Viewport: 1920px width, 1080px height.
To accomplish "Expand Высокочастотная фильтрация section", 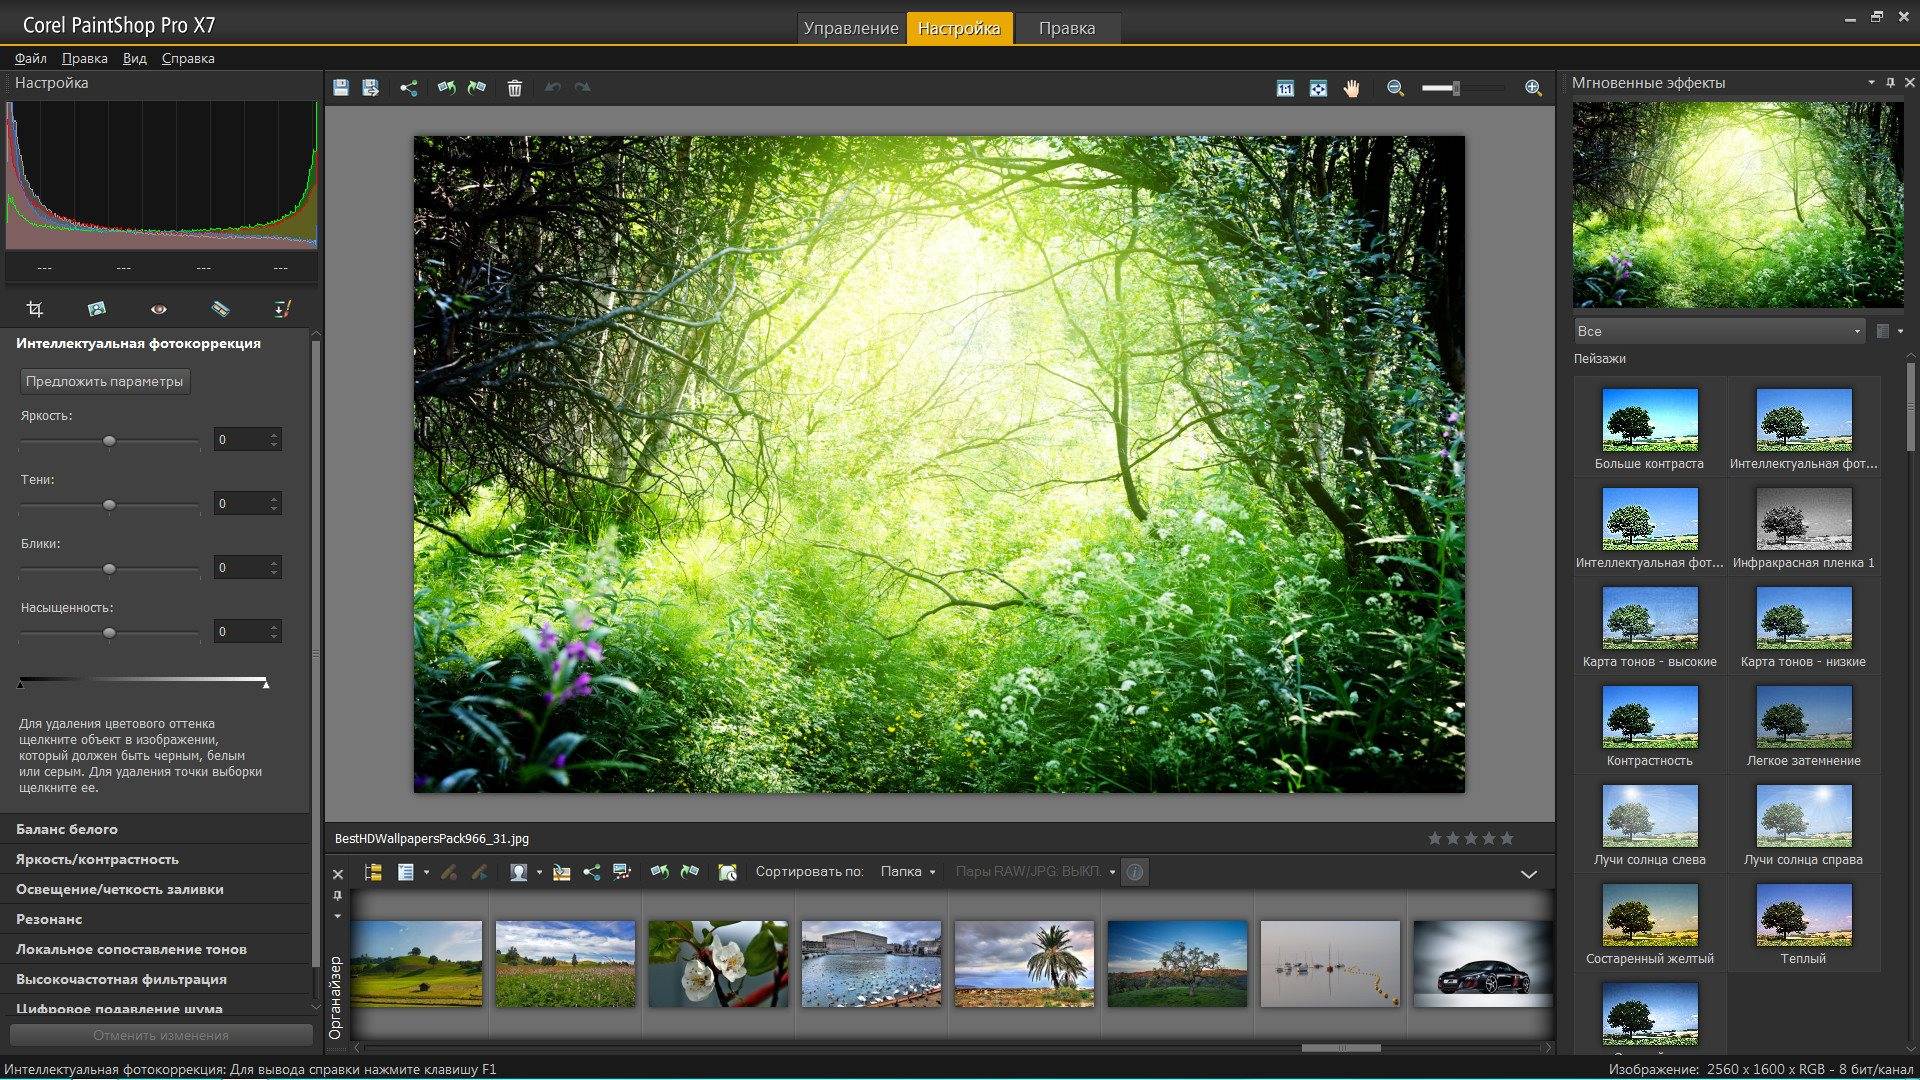I will coord(155,979).
